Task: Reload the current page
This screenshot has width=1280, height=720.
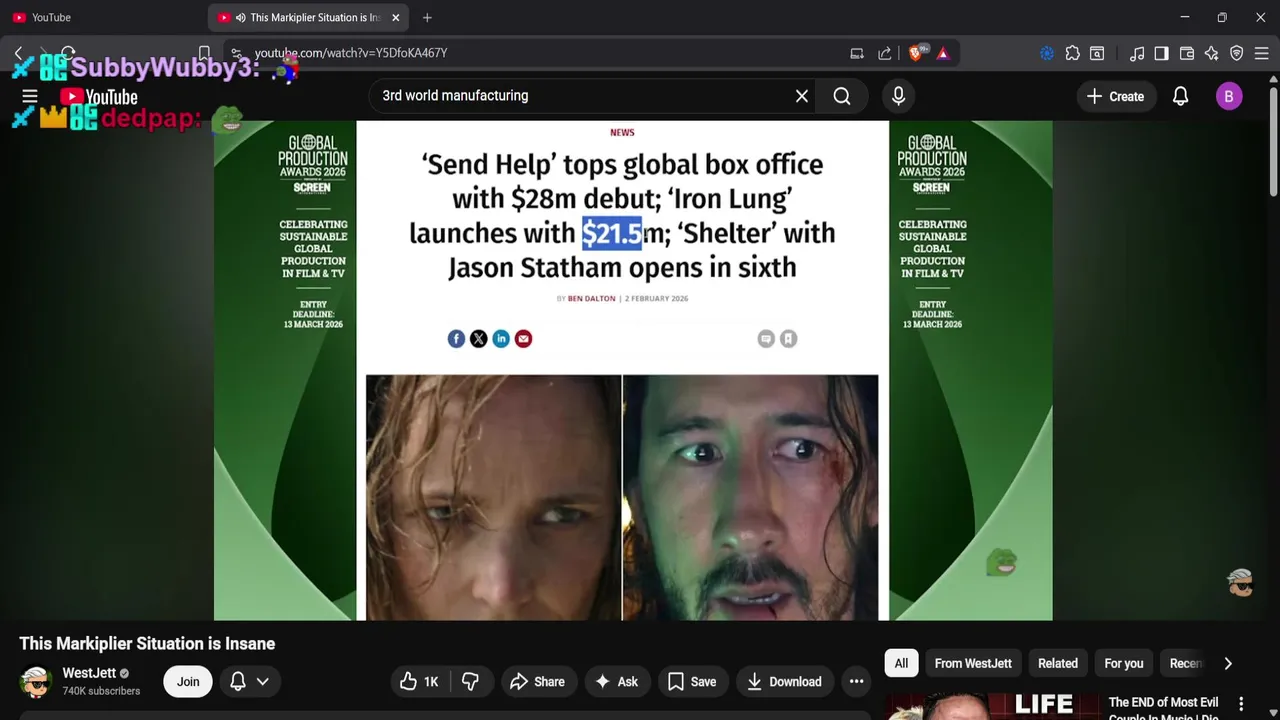Action: point(68,53)
